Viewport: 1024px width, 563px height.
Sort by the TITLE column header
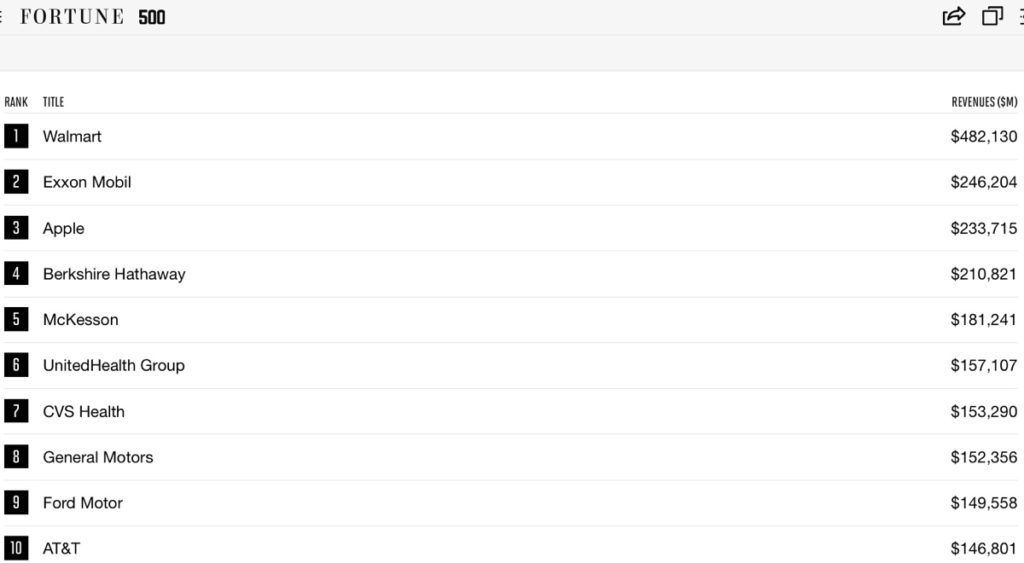(53, 102)
